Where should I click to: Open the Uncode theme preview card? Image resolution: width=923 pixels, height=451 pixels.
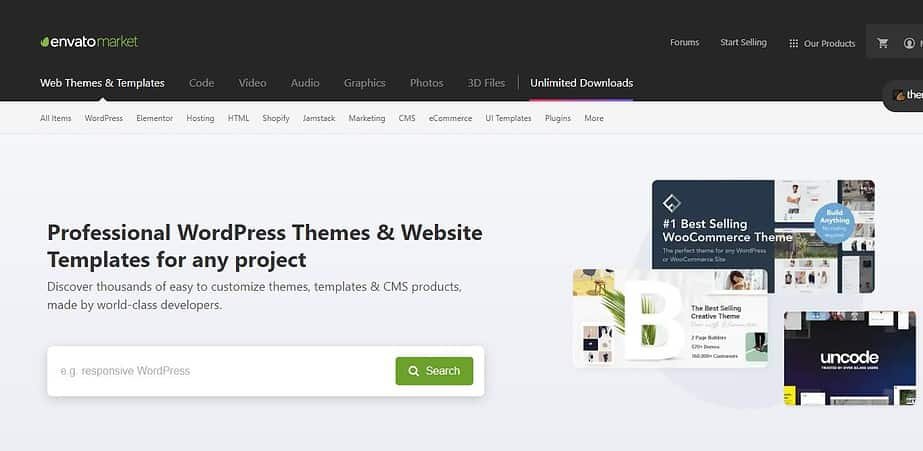pos(850,358)
